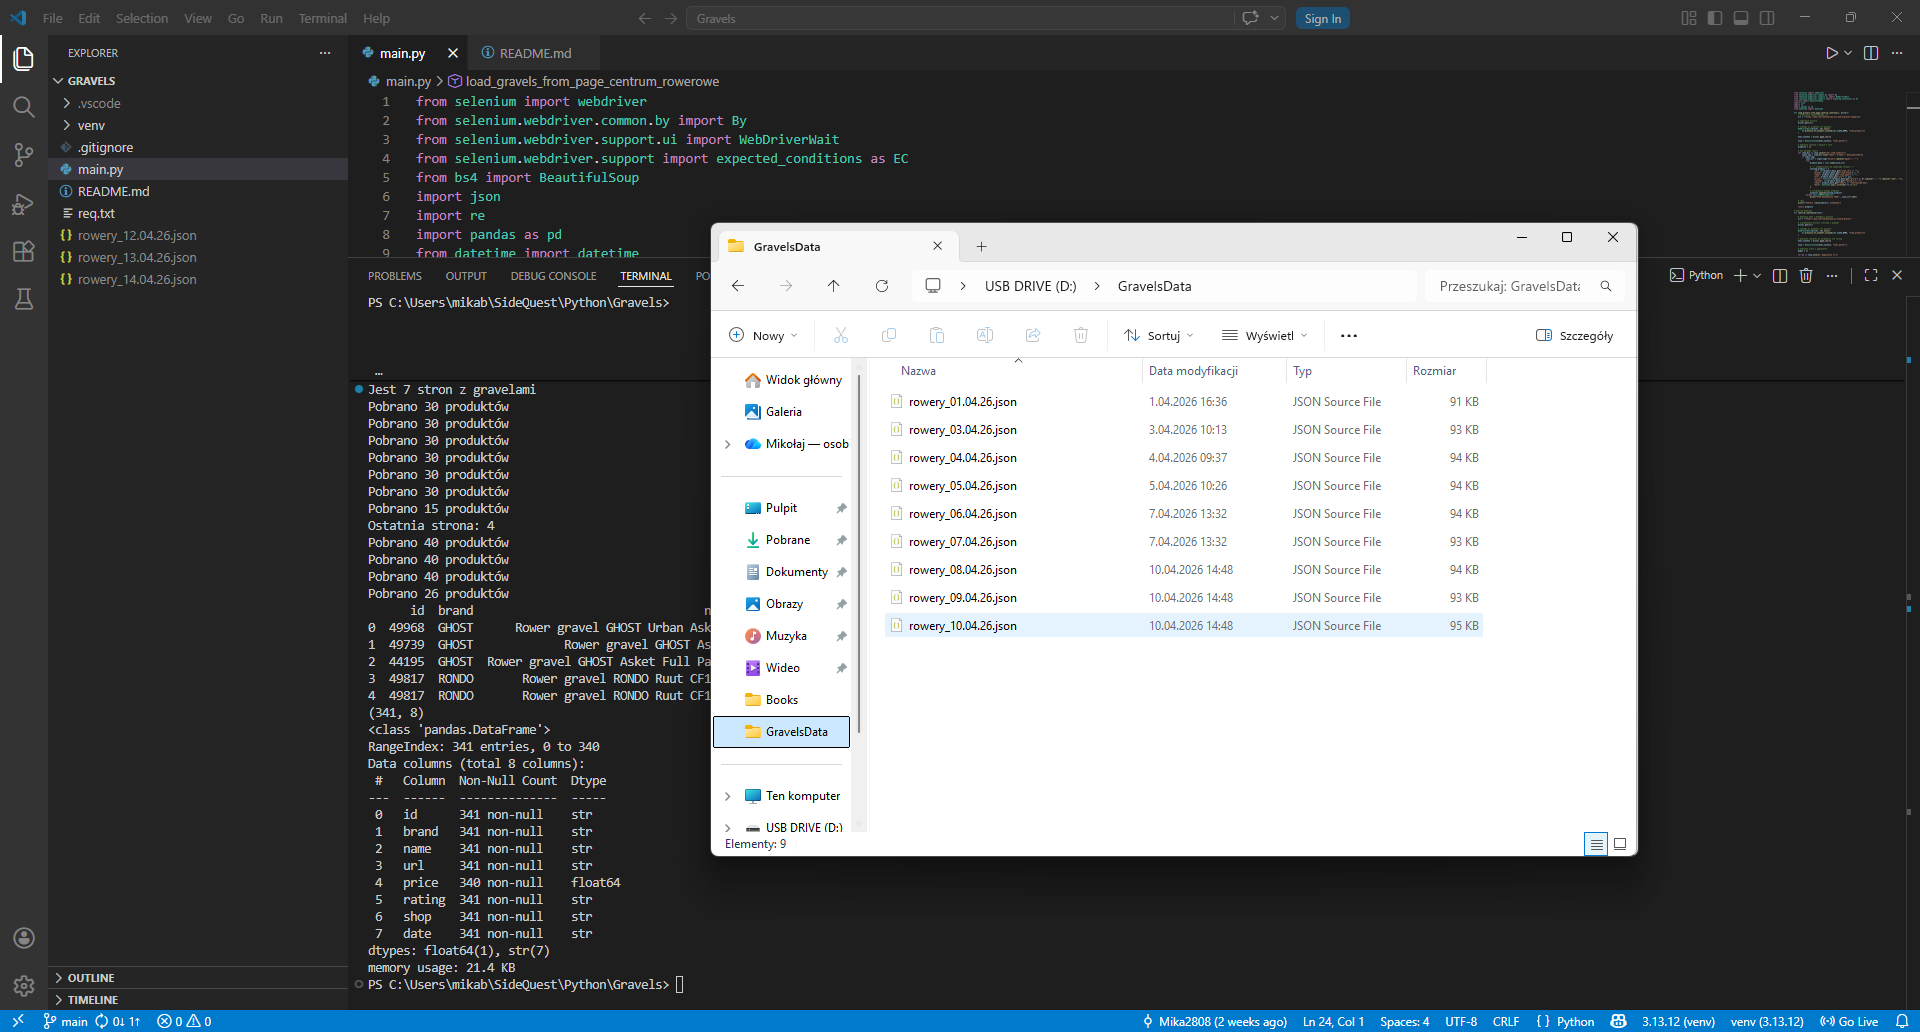
Task: Open the Sortuj dropdown
Action: point(1159,336)
